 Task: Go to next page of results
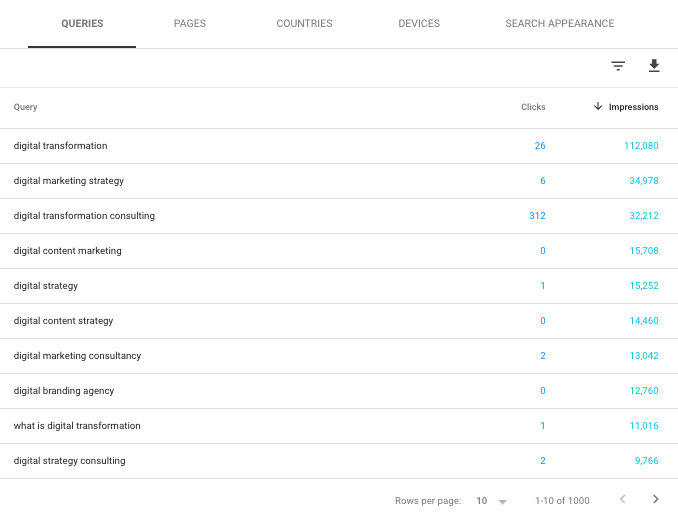(656, 500)
